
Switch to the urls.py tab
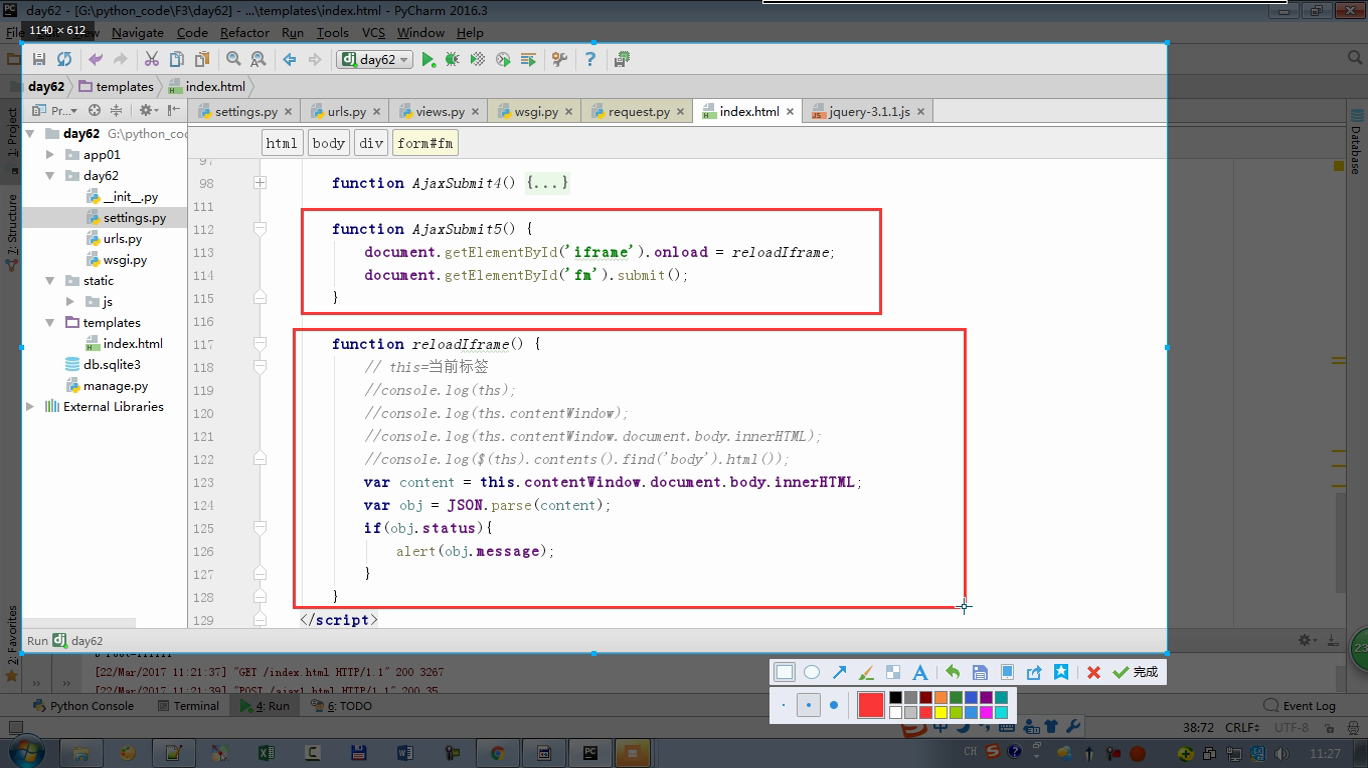coord(346,112)
